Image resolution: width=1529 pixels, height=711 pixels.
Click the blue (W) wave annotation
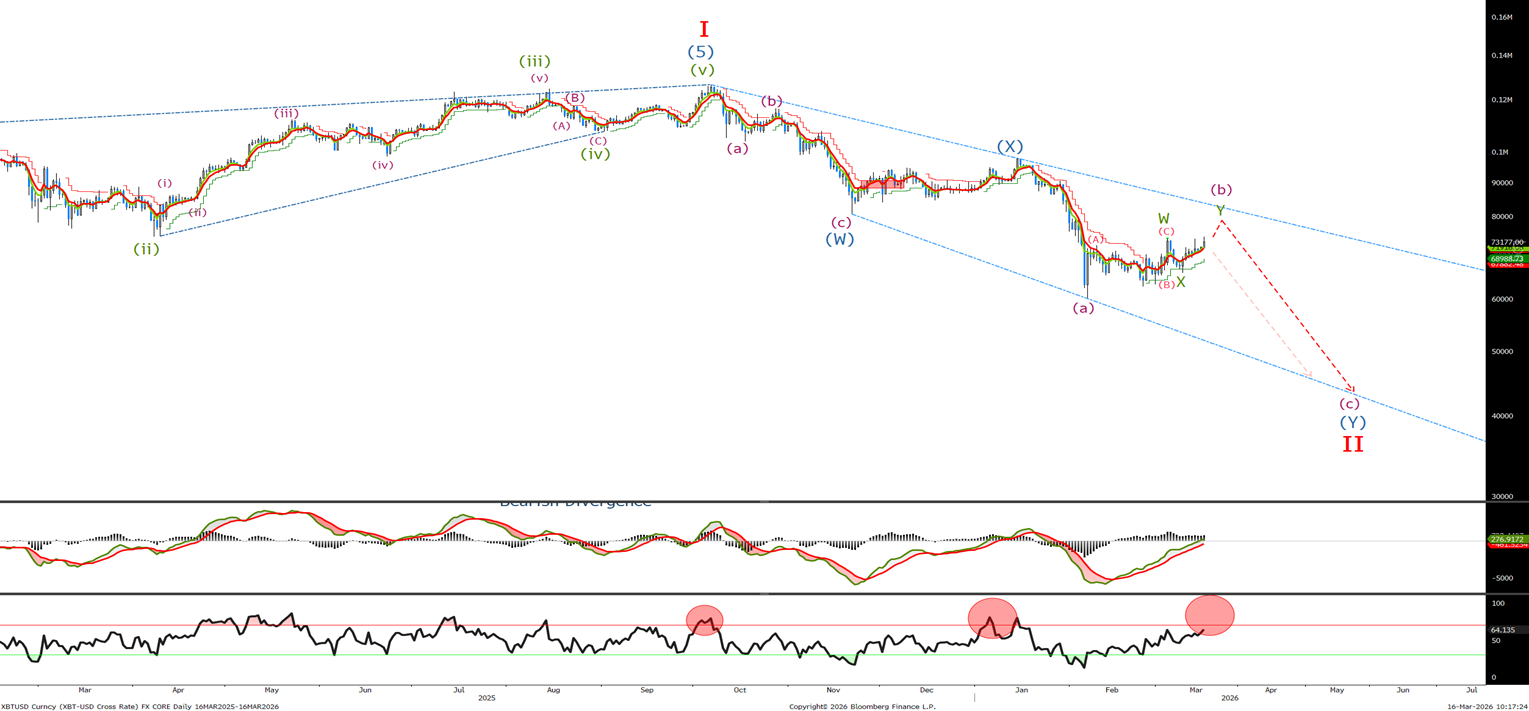point(839,239)
